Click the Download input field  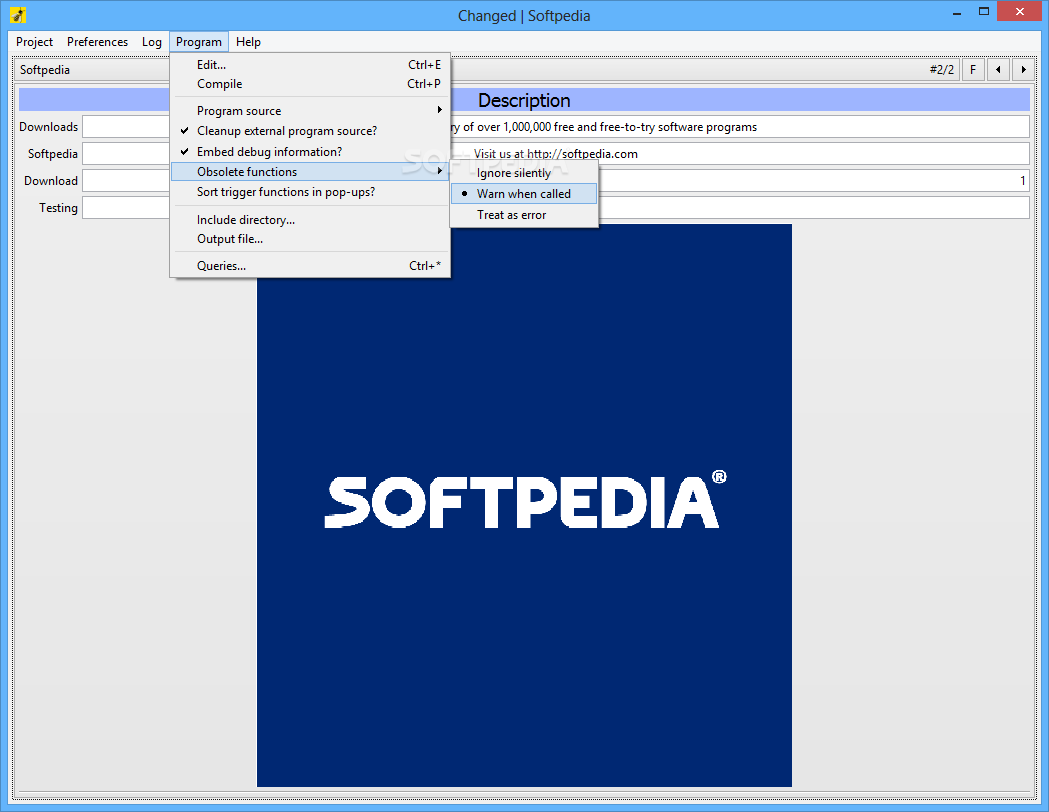click(x=126, y=181)
